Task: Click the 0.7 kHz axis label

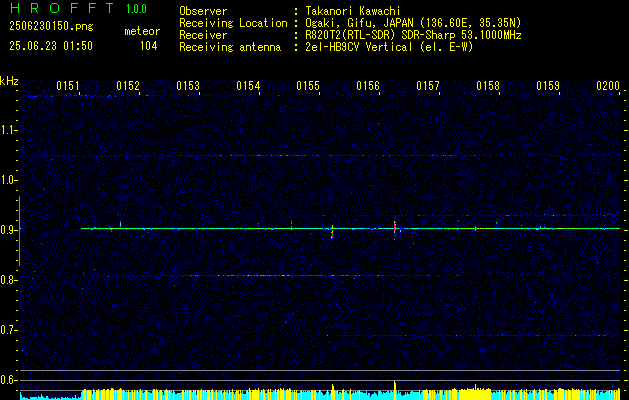Action: pyautogui.click(x=8, y=330)
